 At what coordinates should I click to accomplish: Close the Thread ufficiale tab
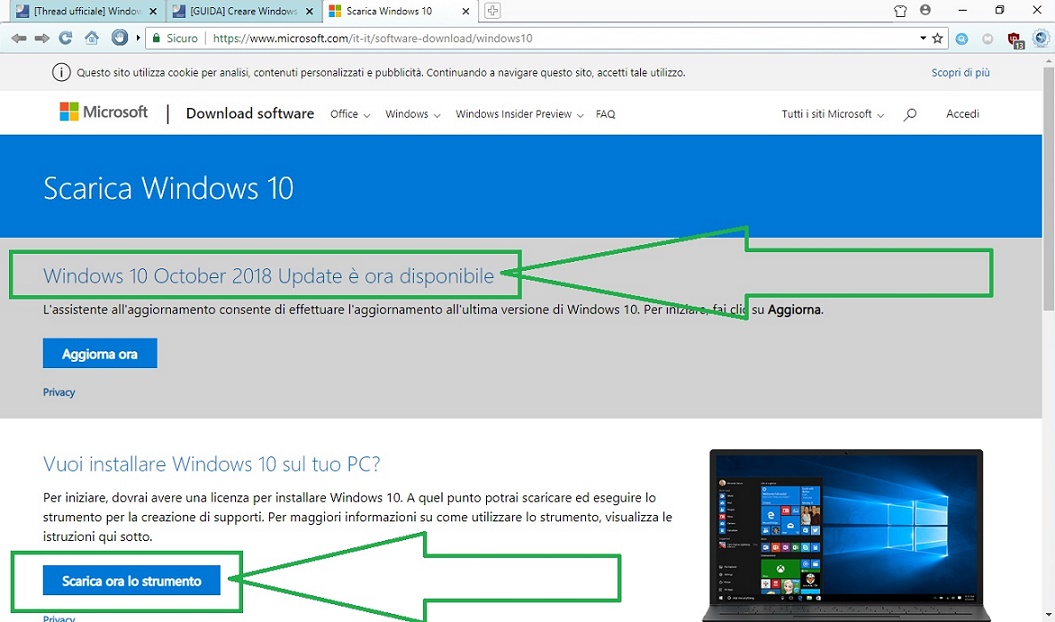point(153,11)
